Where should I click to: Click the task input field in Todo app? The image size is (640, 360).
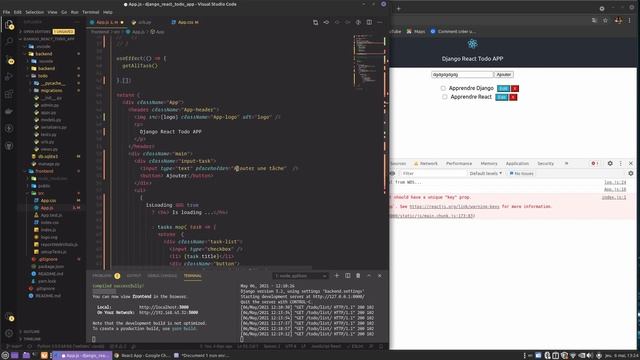(x=462, y=75)
